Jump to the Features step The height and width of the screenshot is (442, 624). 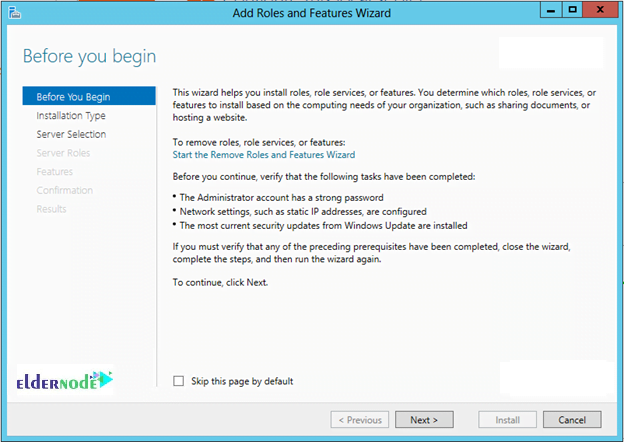pos(54,172)
